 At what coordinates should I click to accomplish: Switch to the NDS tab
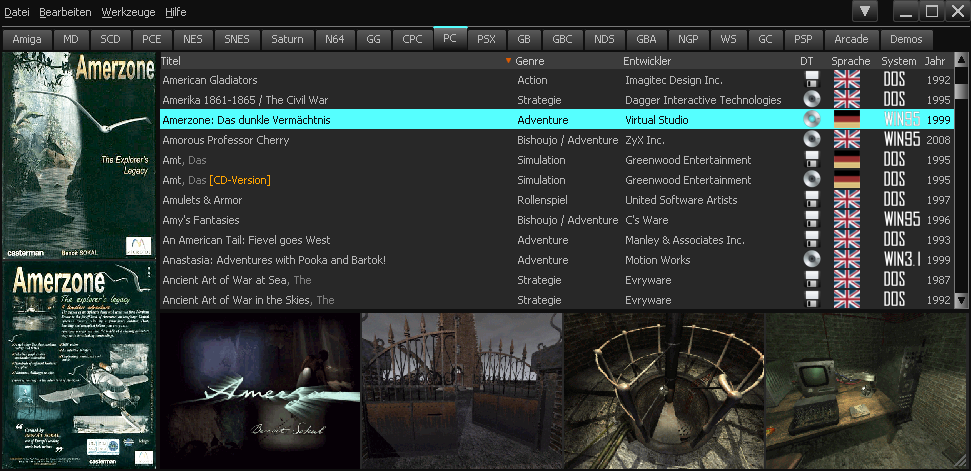click(604, 39)
